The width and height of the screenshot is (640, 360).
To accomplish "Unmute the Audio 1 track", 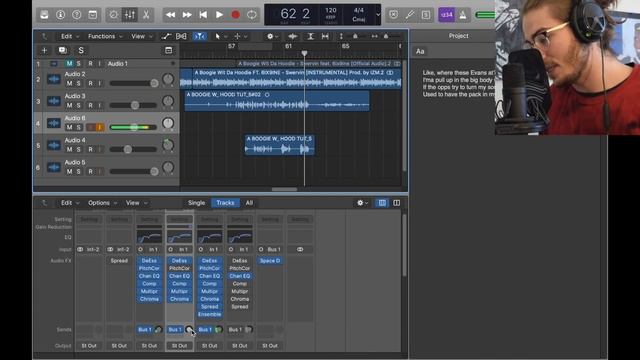I will pos(69,64).
